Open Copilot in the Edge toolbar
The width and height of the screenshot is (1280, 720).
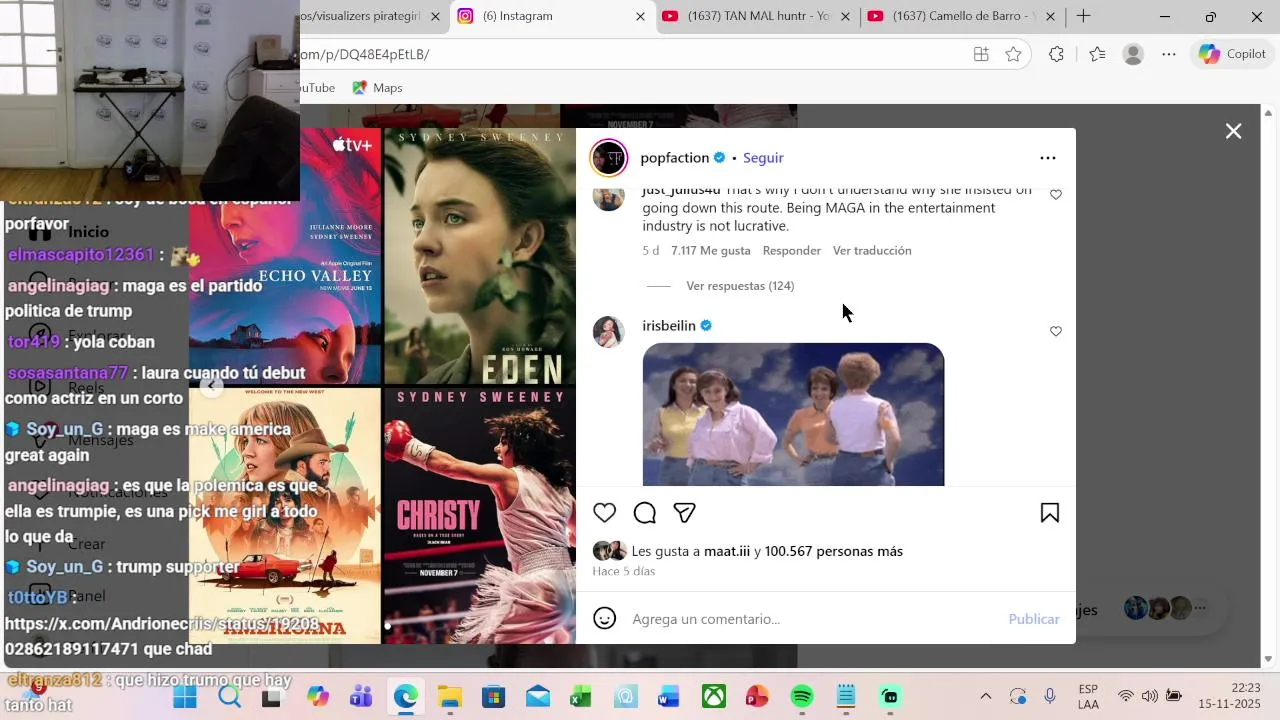(x=1233, y=54)
